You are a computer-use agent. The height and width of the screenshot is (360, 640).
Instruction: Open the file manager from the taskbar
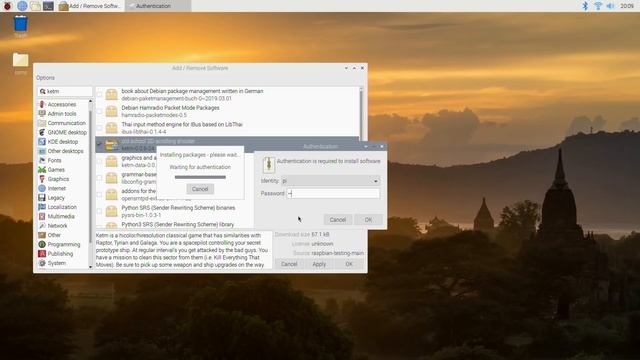point(35,6)
